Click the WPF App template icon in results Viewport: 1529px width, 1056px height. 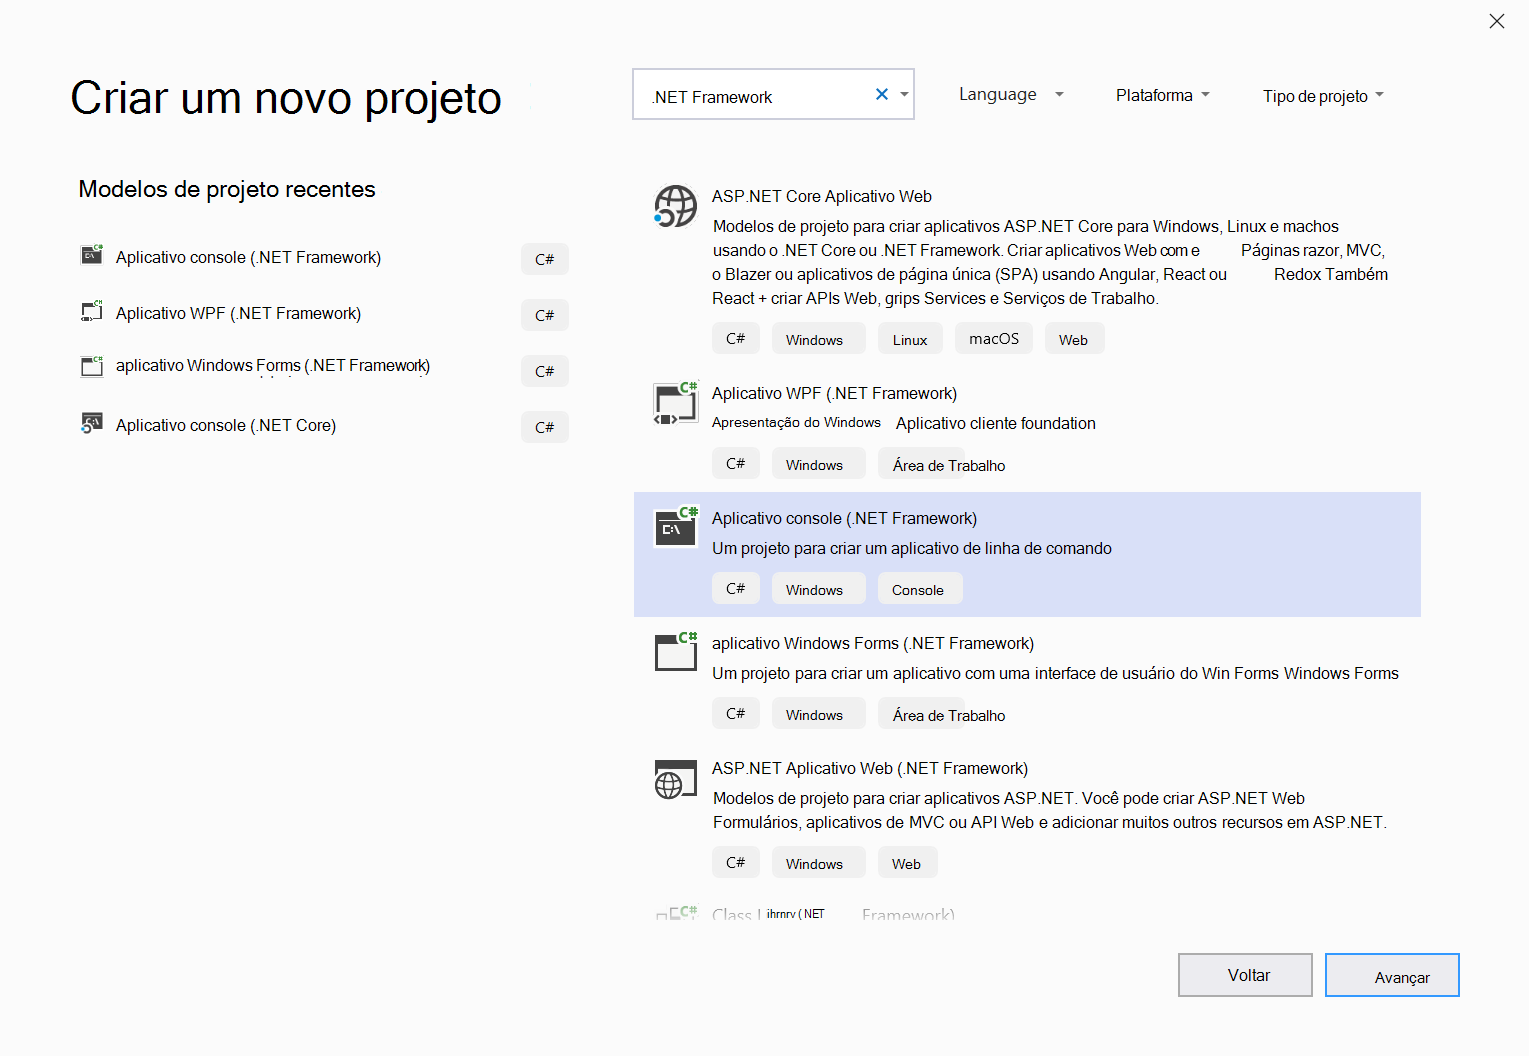point(675,403)
